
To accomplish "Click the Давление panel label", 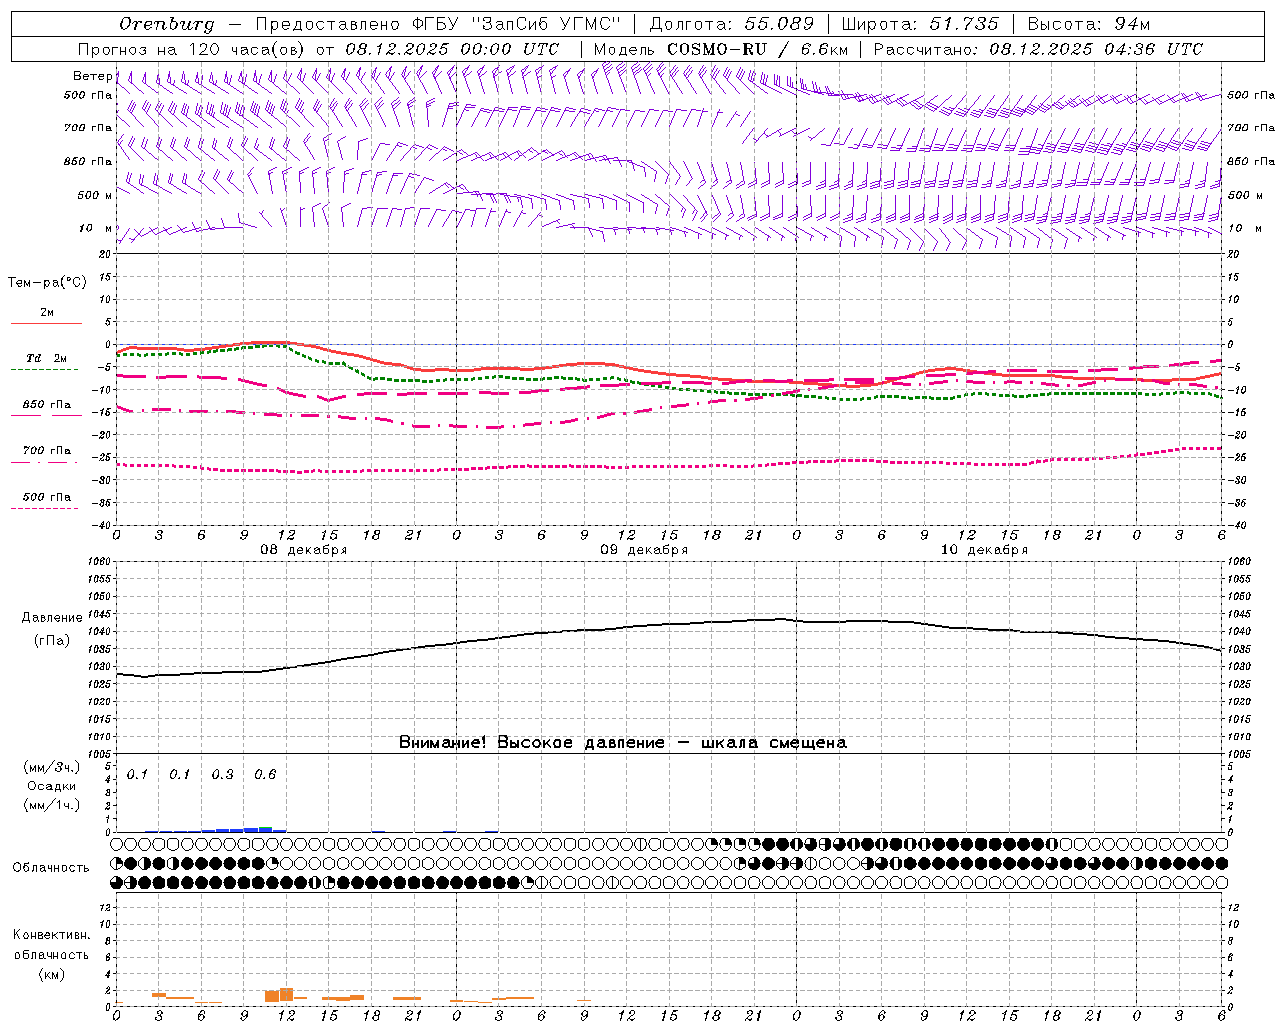I will coord(51,618).
